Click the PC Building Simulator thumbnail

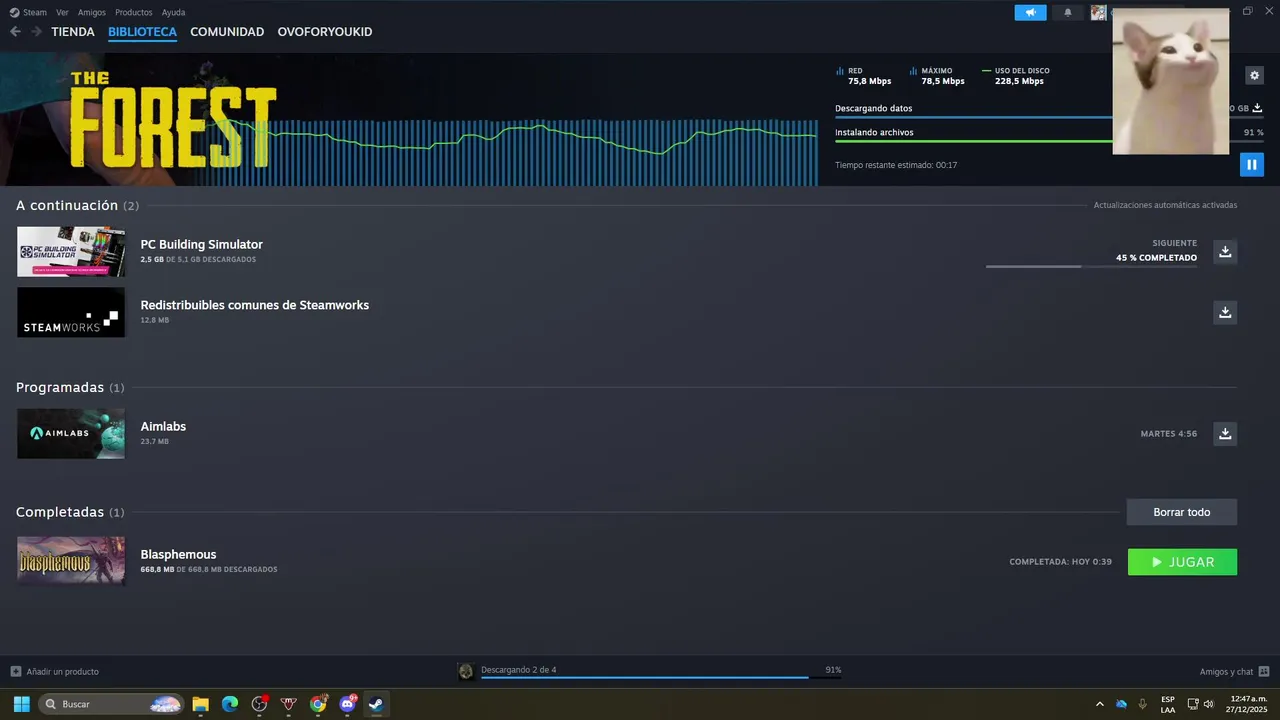click(x=71, y=251)
